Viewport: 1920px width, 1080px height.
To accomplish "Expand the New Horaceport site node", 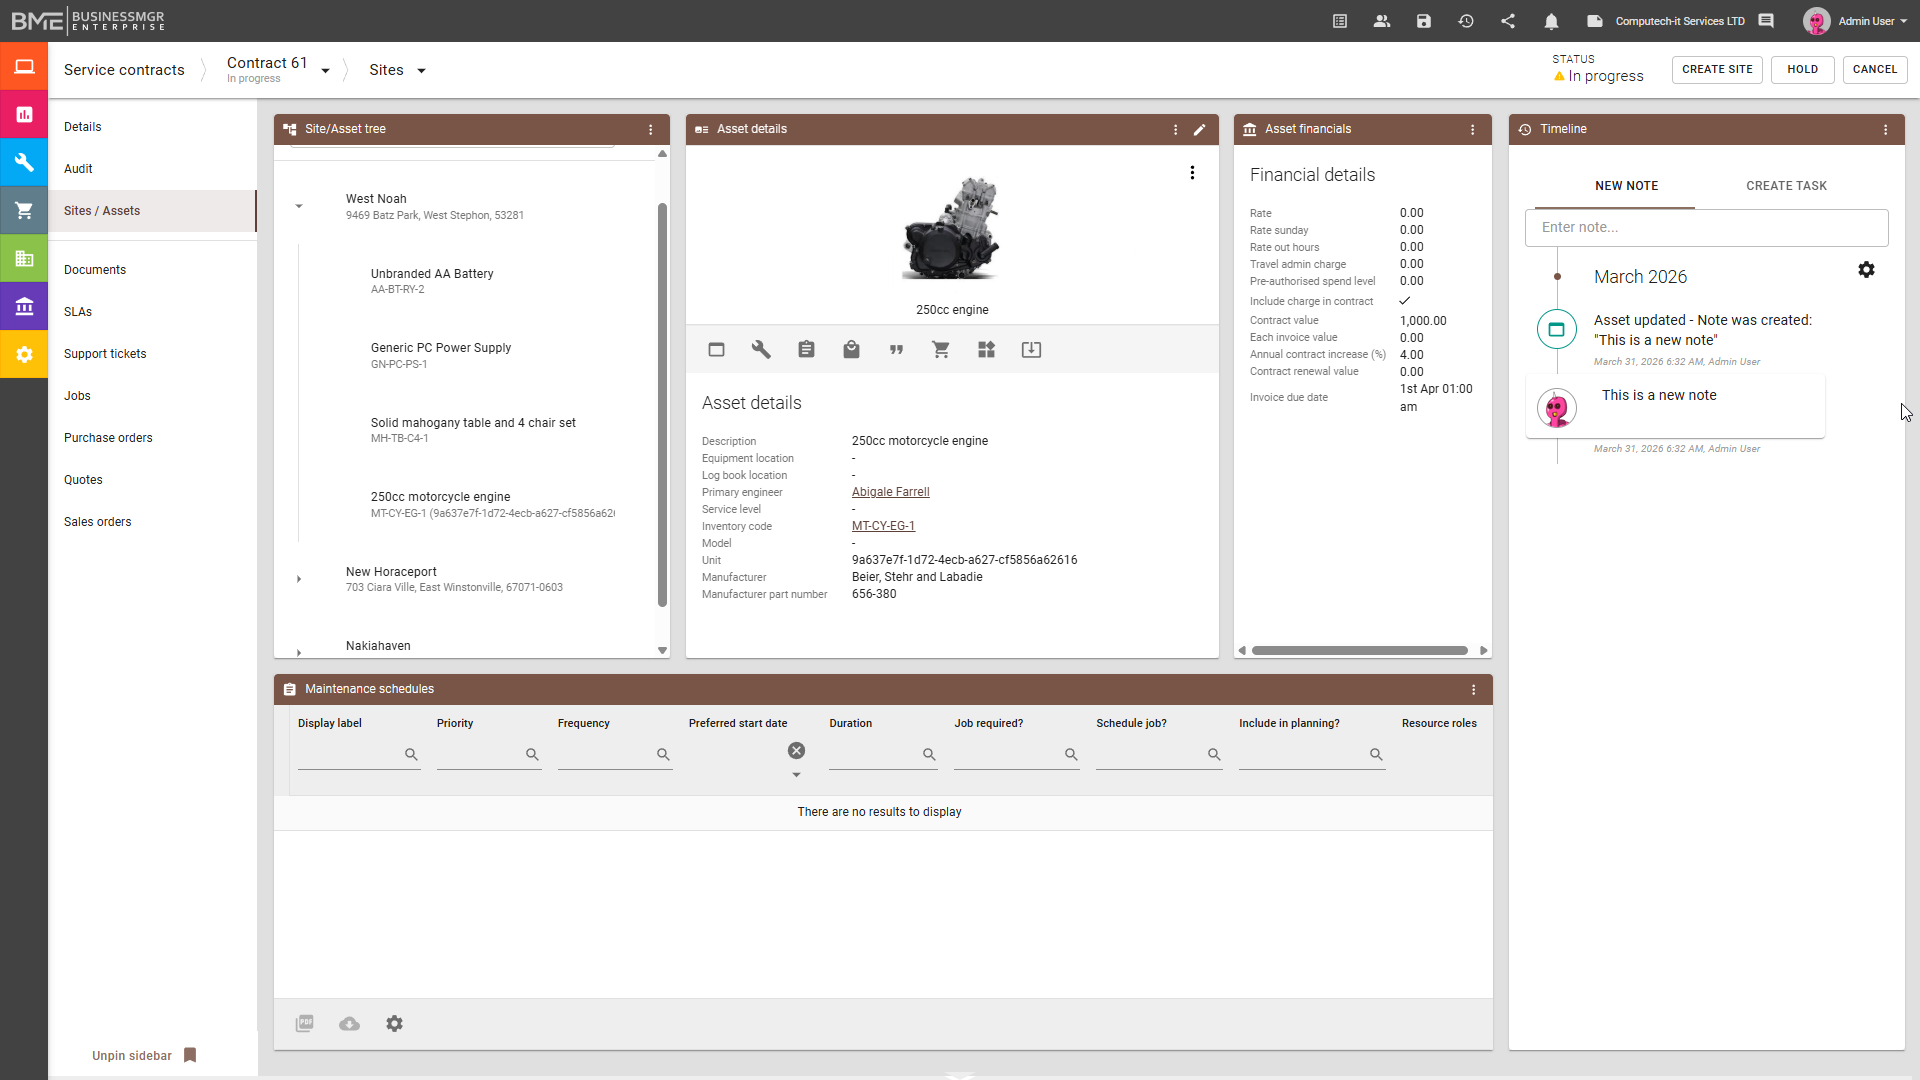I will pyautogui.click(x=299, y=579).
